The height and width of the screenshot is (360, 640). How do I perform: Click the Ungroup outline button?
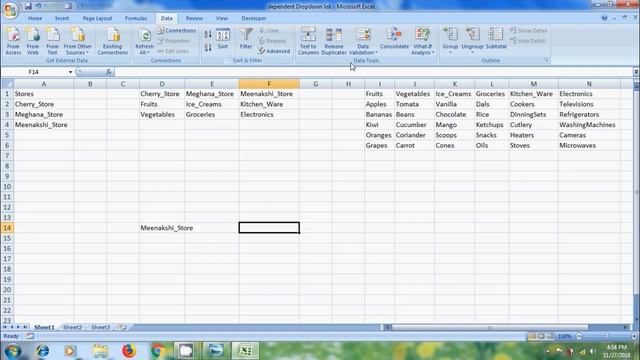pyautogui.click(x=472, y=40)
